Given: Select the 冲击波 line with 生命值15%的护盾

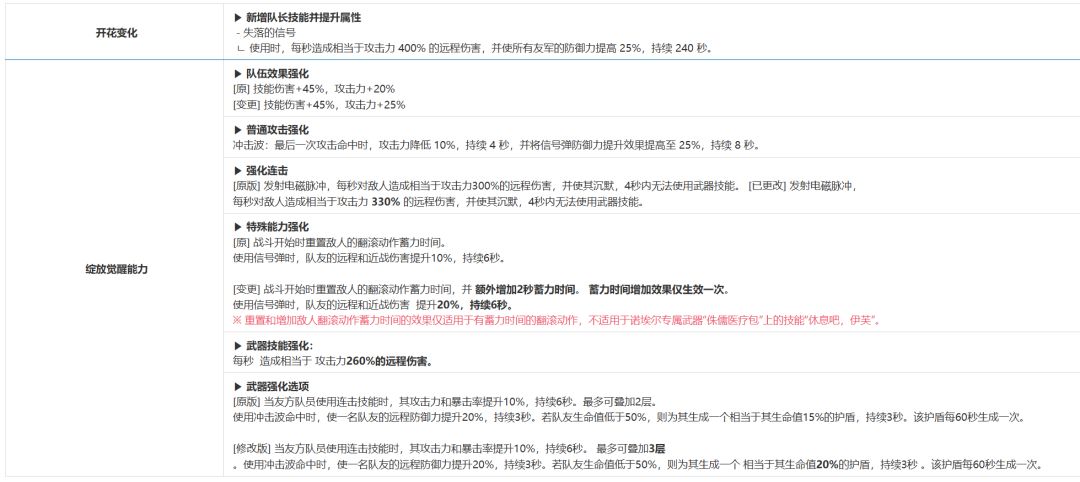Looking at the screenshot, I should click(629, 418).
